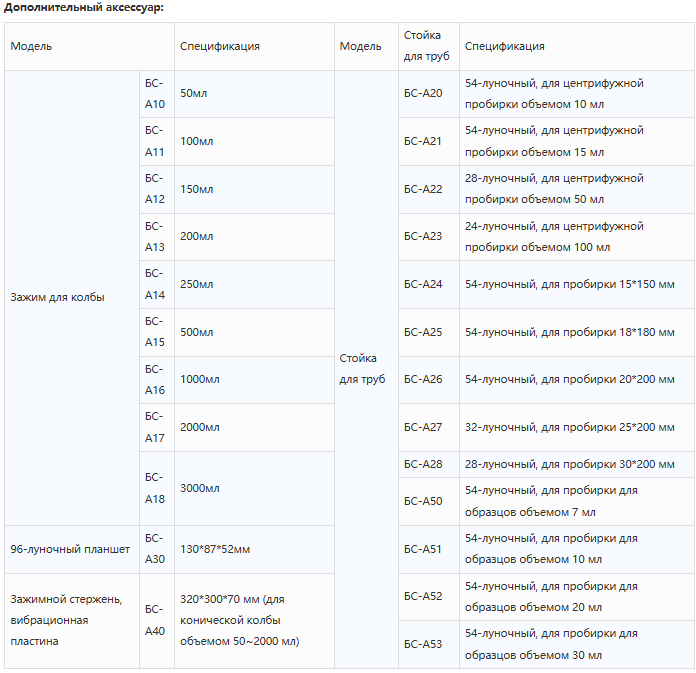Click the '320*300*70 мм' specification cell

[254, 620]
